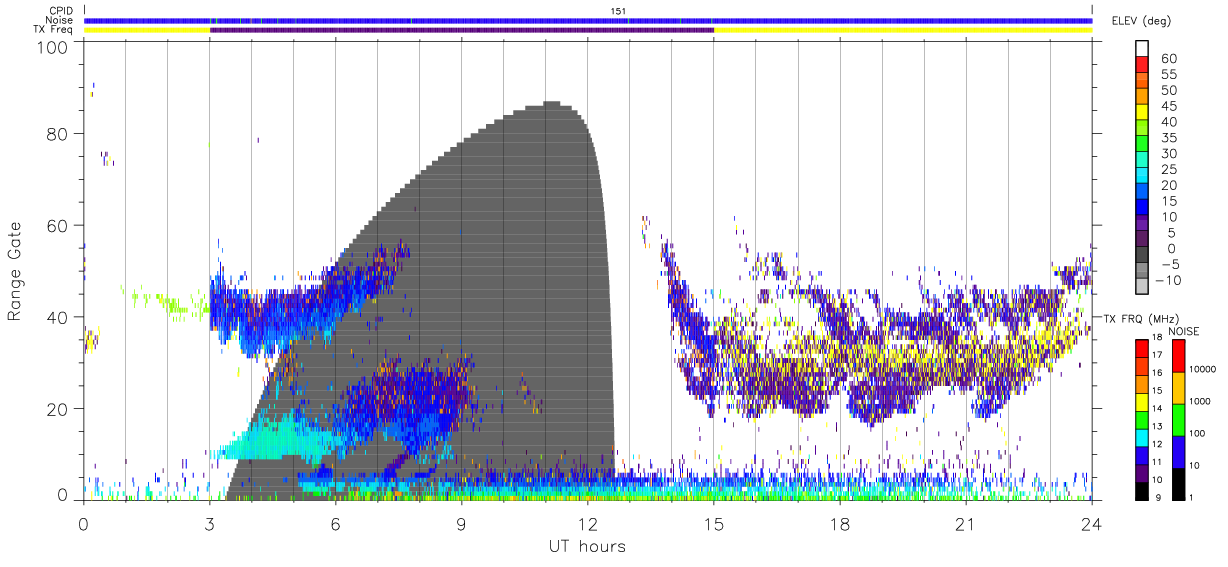Click the purple segment of the TX Freq strip
The width and height of the screenshot is (1228, 567).
(462, 30)
